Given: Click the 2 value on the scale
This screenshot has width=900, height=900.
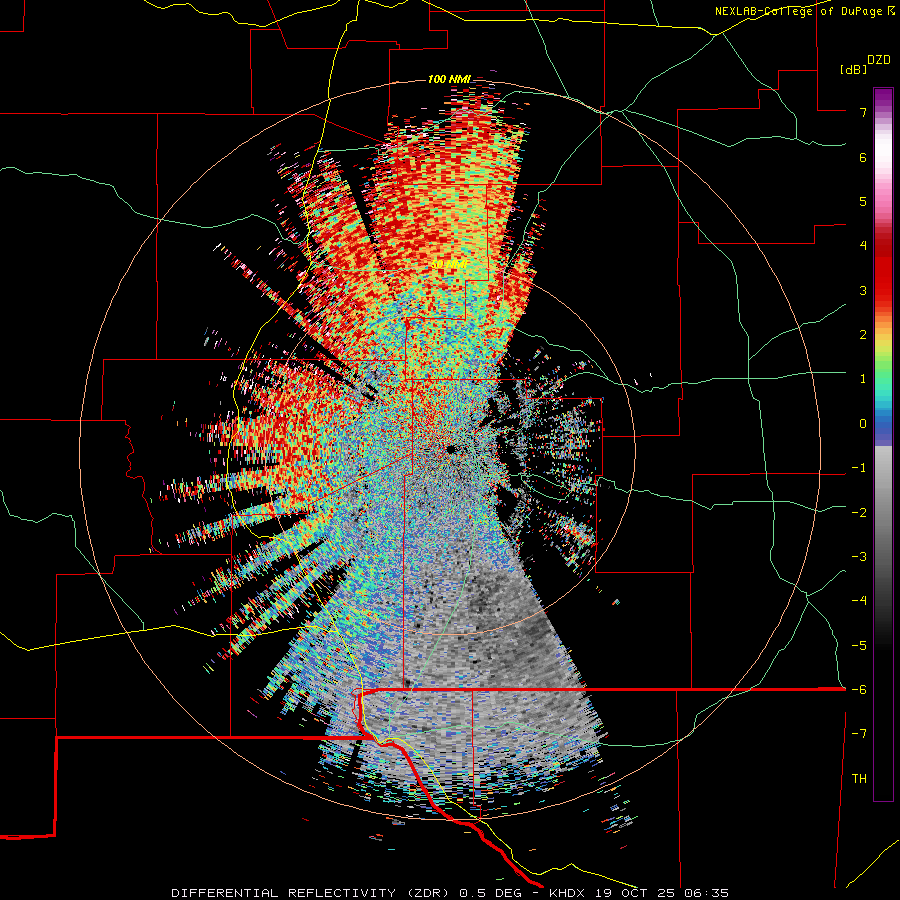Looking at the screenshot, I should [863, 335].
